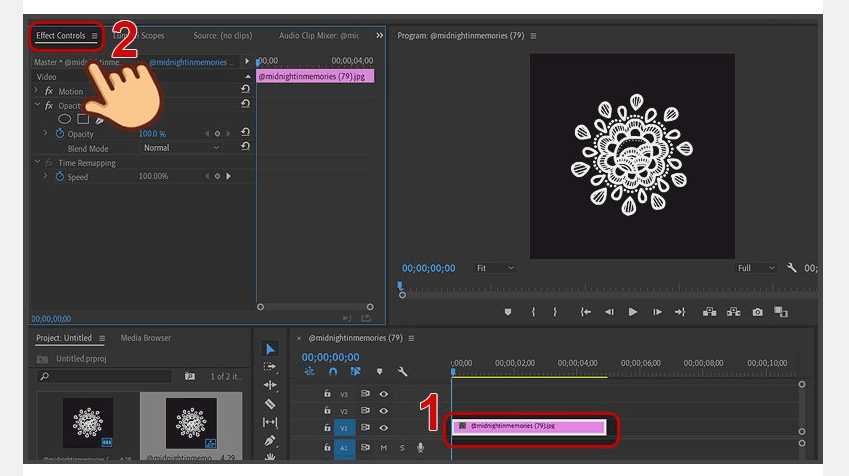Reset the Opacity value parameter
Image resolution: width=849 pixels, height=476 pixels.
coord(245,132)
